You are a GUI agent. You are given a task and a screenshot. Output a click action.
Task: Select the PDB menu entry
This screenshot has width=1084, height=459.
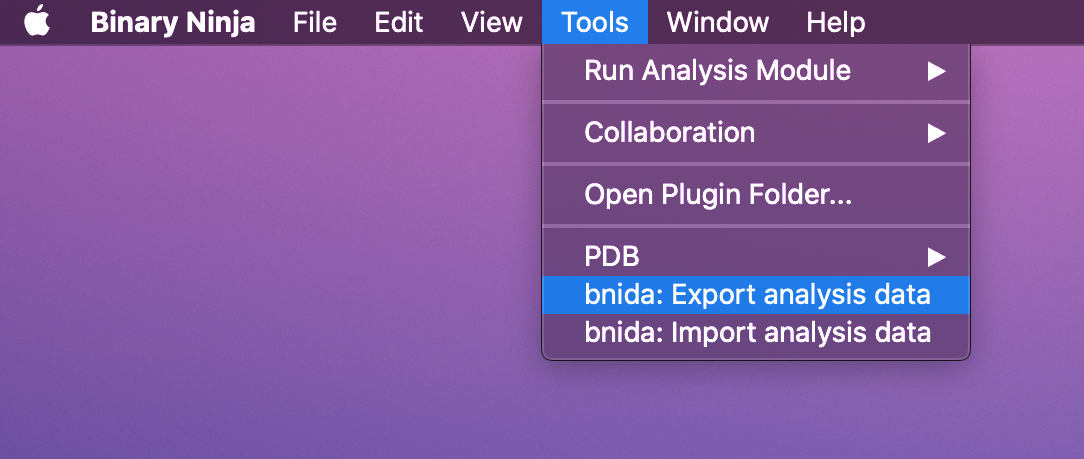tap(756, 257)
